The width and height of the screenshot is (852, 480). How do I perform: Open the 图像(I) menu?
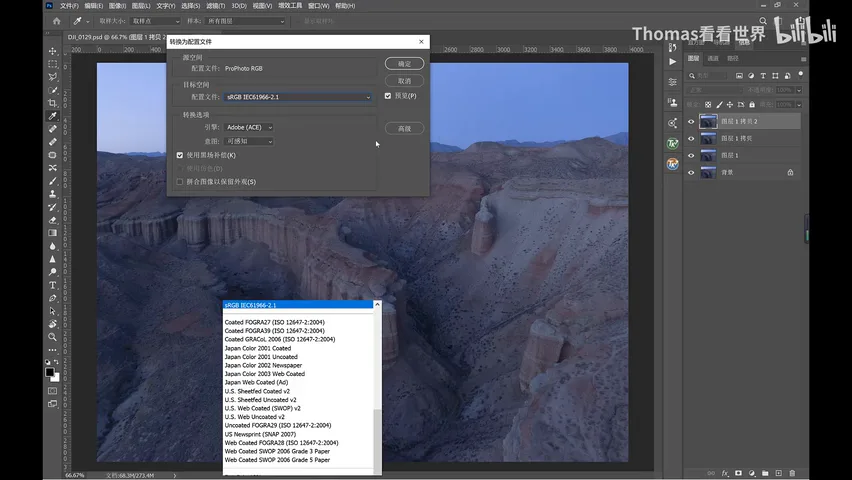(x=117, y=6)
